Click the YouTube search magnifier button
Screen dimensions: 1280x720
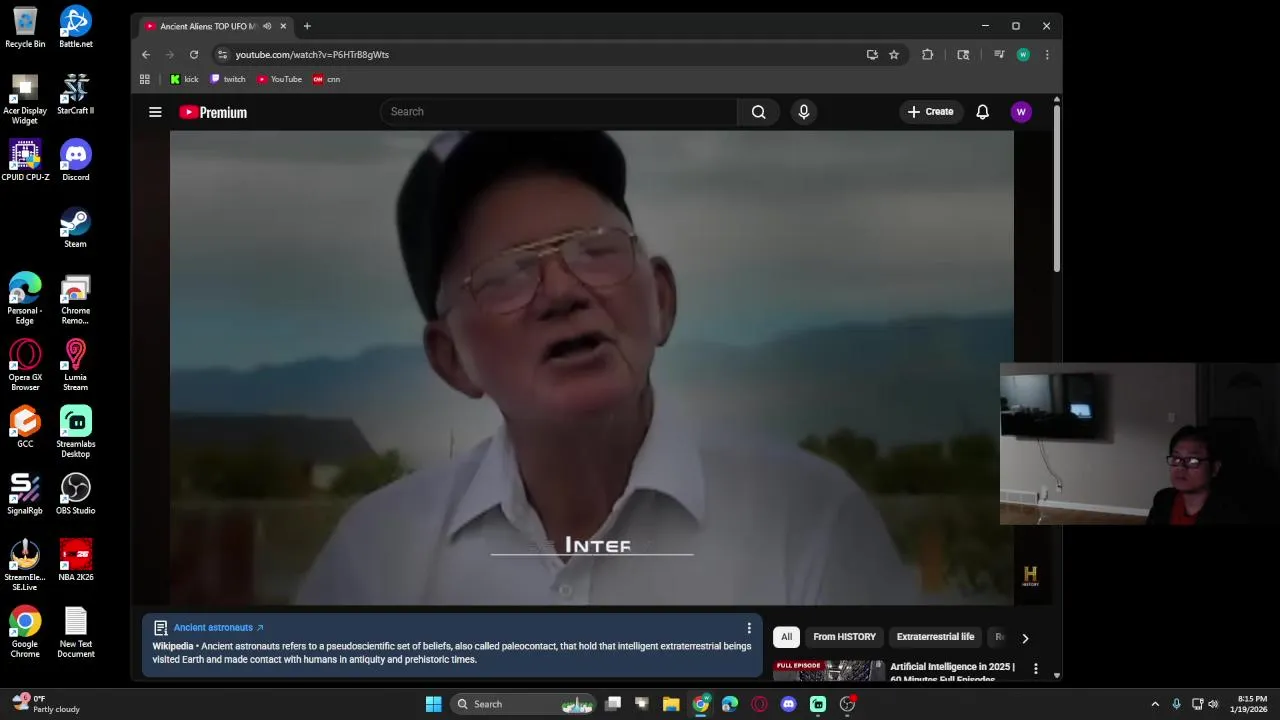point(759,112)
